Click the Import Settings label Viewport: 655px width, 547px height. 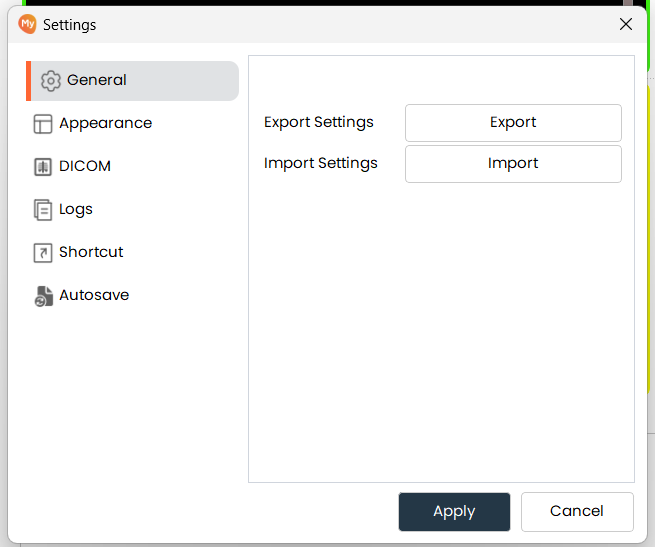click(321, 163)
